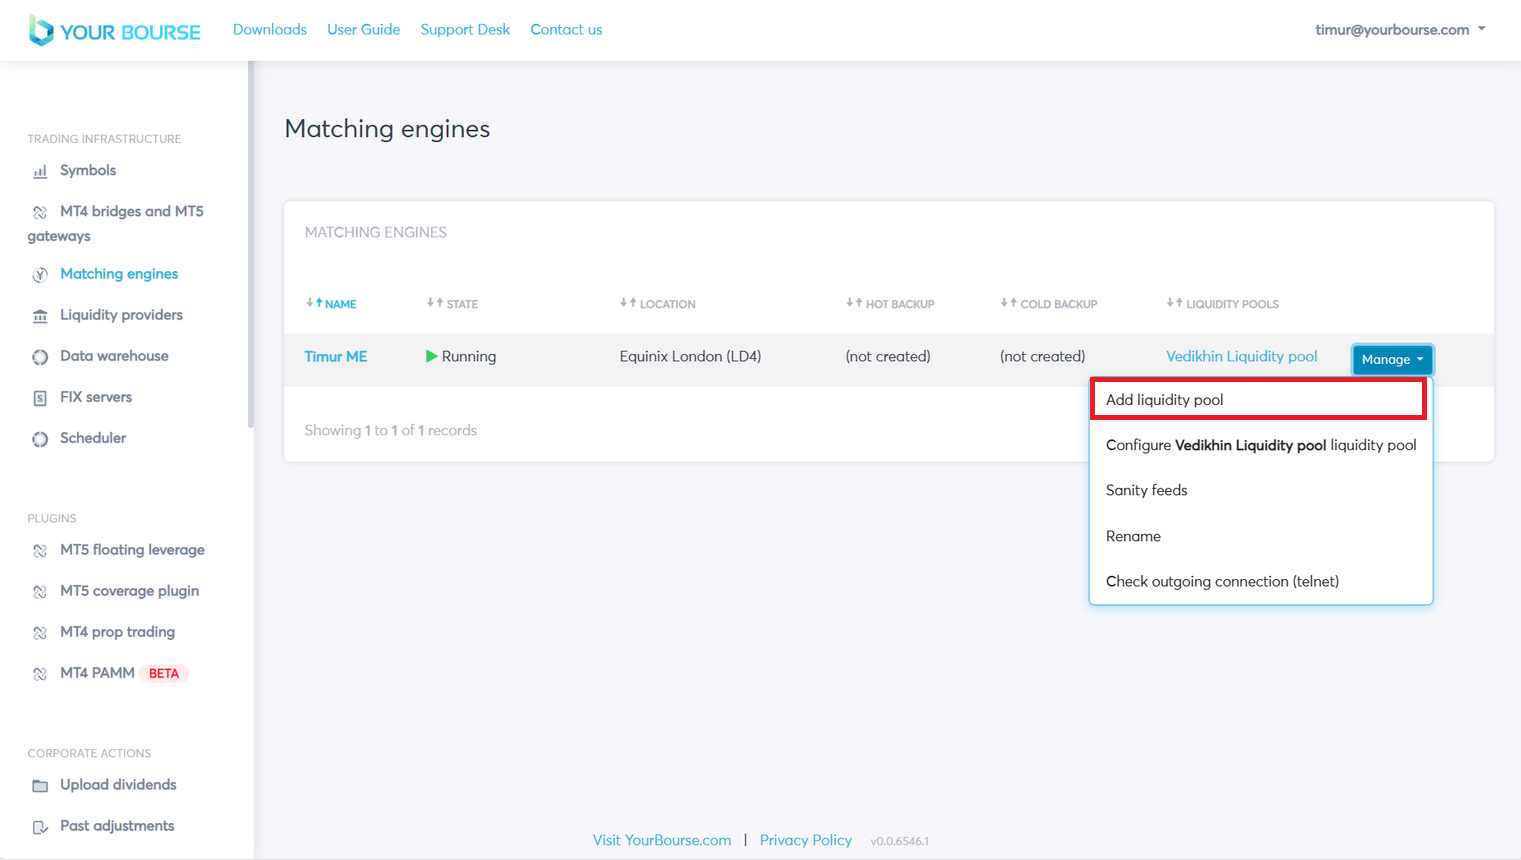Click the Past adjustments icon
The image size is (1521, 860).
pos(40,827)
